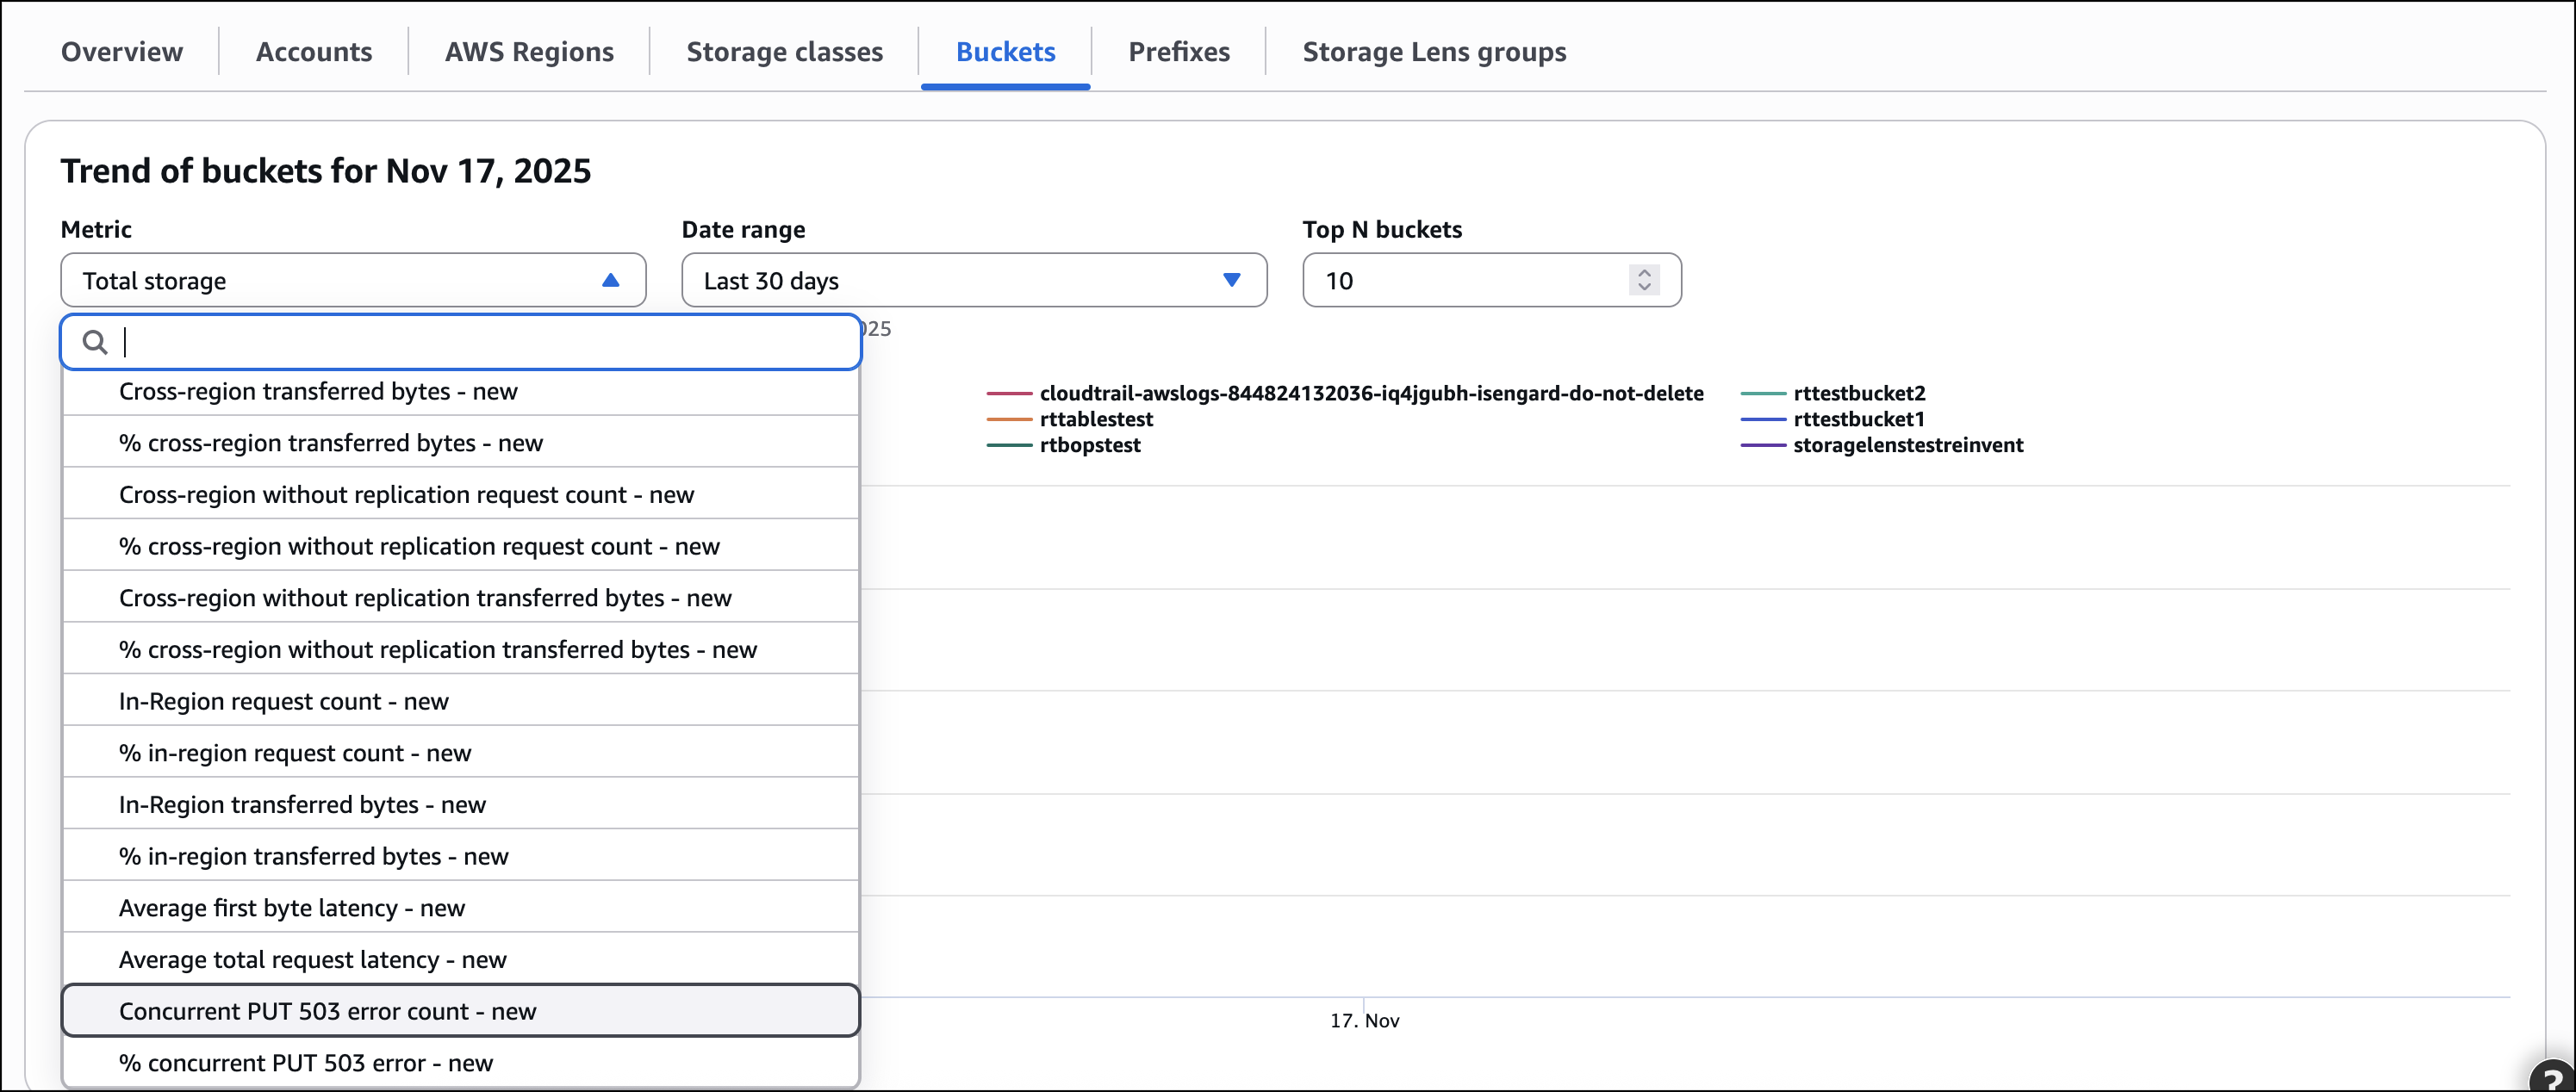
Task: Select Concurrent PUT 503 error count option
Action: point(327,1011)
